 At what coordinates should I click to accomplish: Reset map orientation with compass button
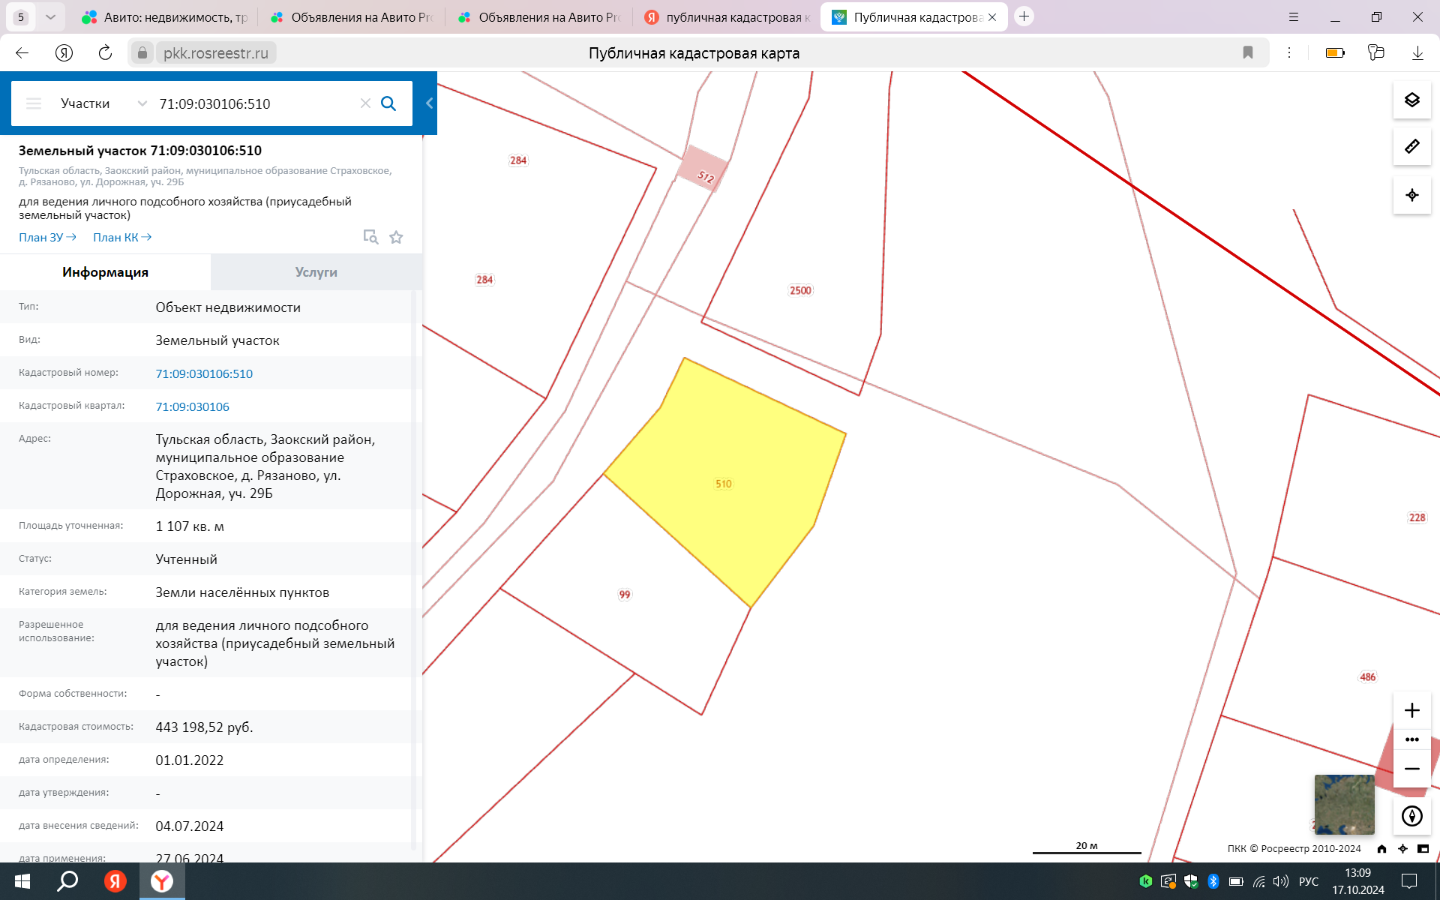(x=1412, y=816)
